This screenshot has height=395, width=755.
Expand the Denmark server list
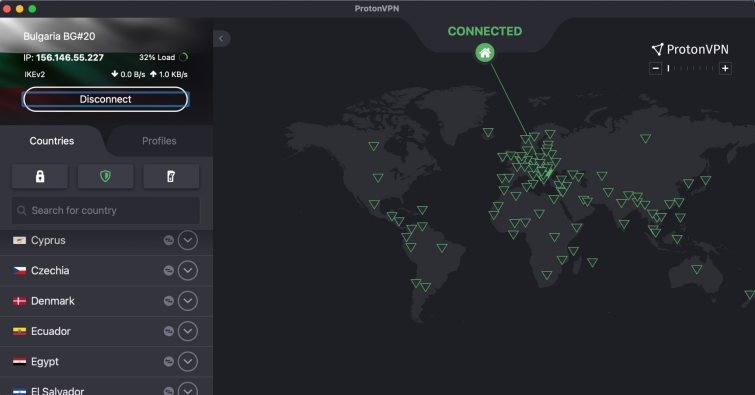pos(188,301)
